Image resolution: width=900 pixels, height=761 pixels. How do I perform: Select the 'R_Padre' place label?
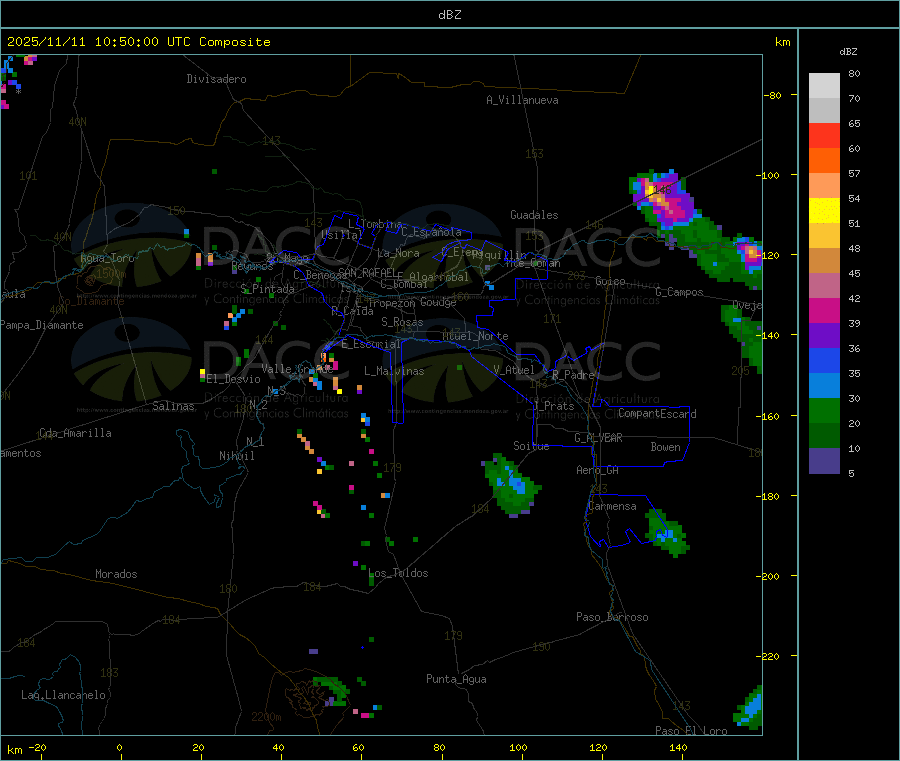click(573, 375)
